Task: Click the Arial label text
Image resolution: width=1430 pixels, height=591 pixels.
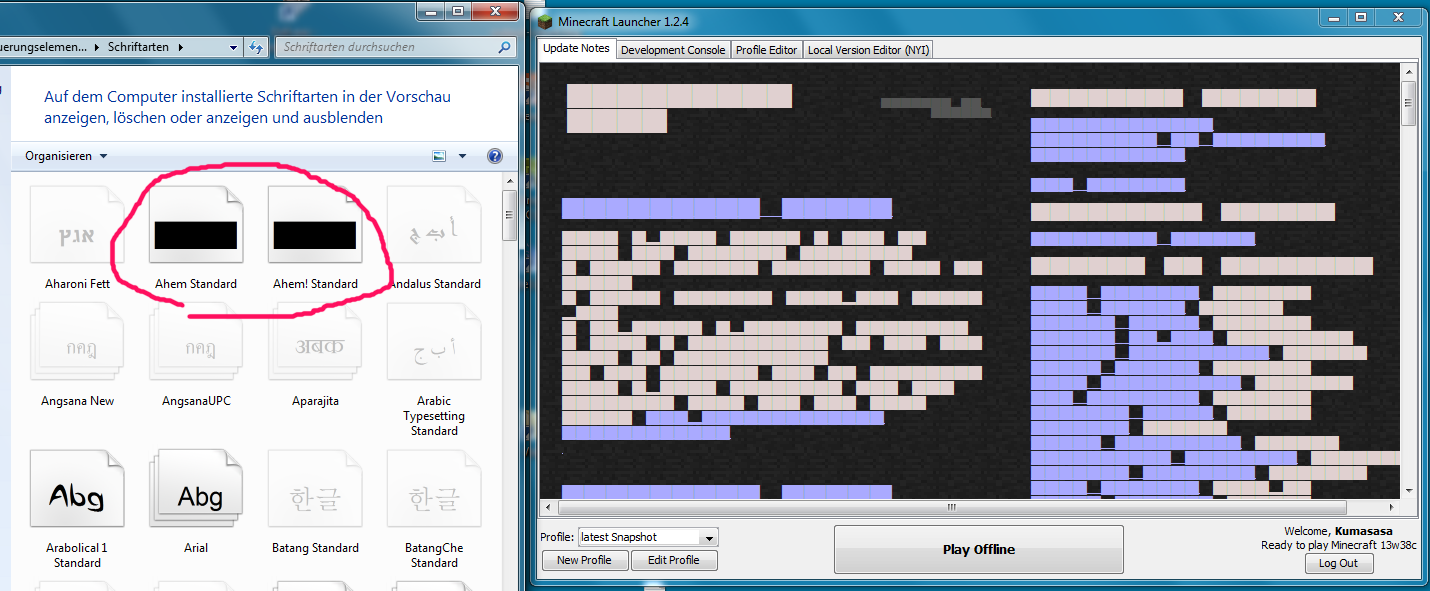Action: tap(196, 548)
